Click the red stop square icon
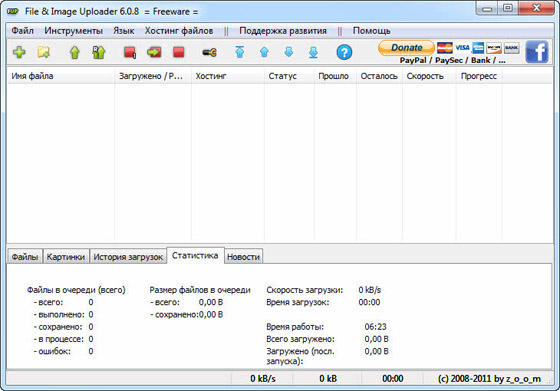Image resolution: width=560 pixels, height=391 pixels. (179, 52)
